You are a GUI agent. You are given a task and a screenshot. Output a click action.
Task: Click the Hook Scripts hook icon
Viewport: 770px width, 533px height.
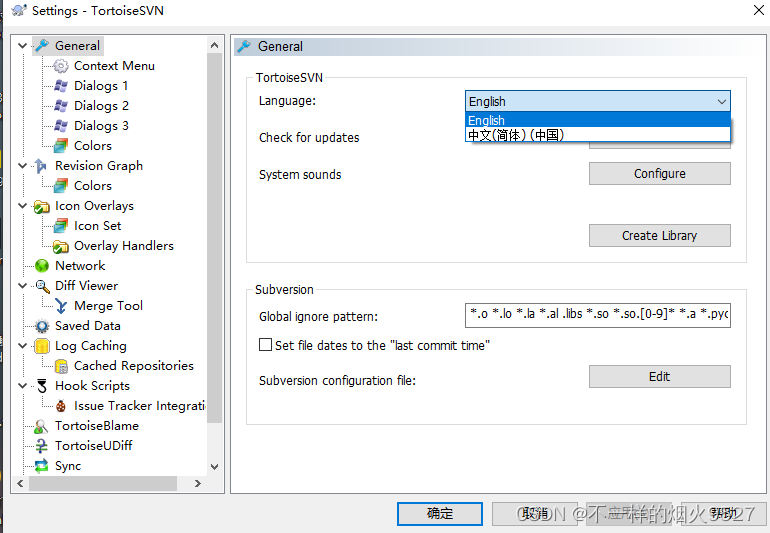[42, 386]
